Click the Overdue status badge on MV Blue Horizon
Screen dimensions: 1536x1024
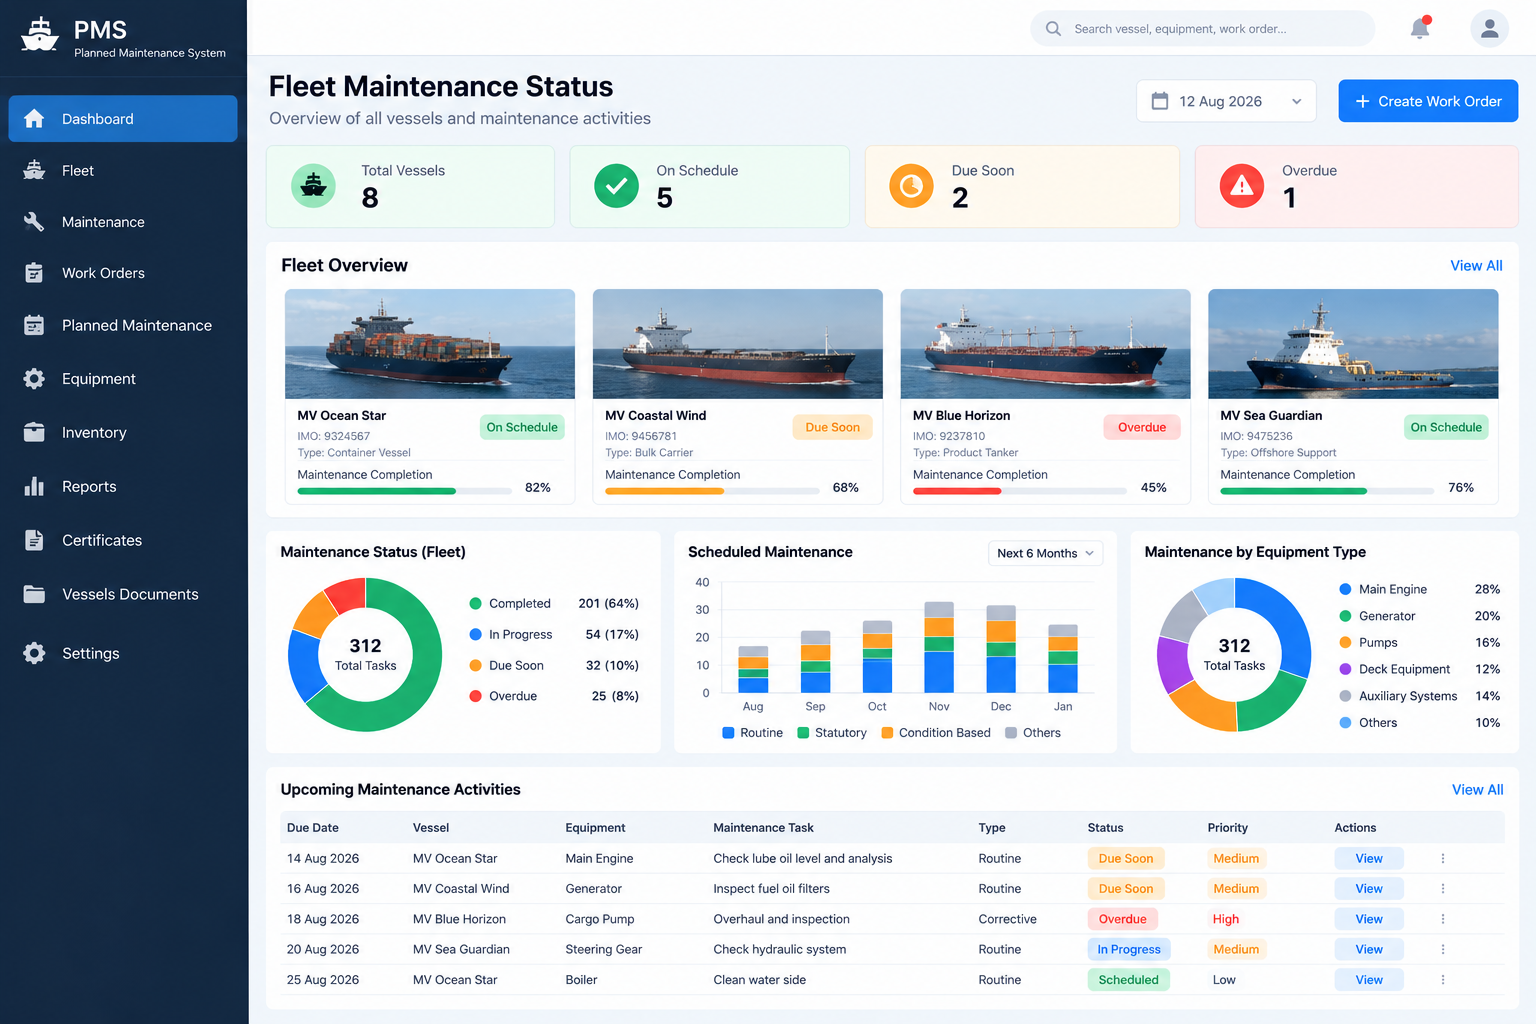(1142, 427)
